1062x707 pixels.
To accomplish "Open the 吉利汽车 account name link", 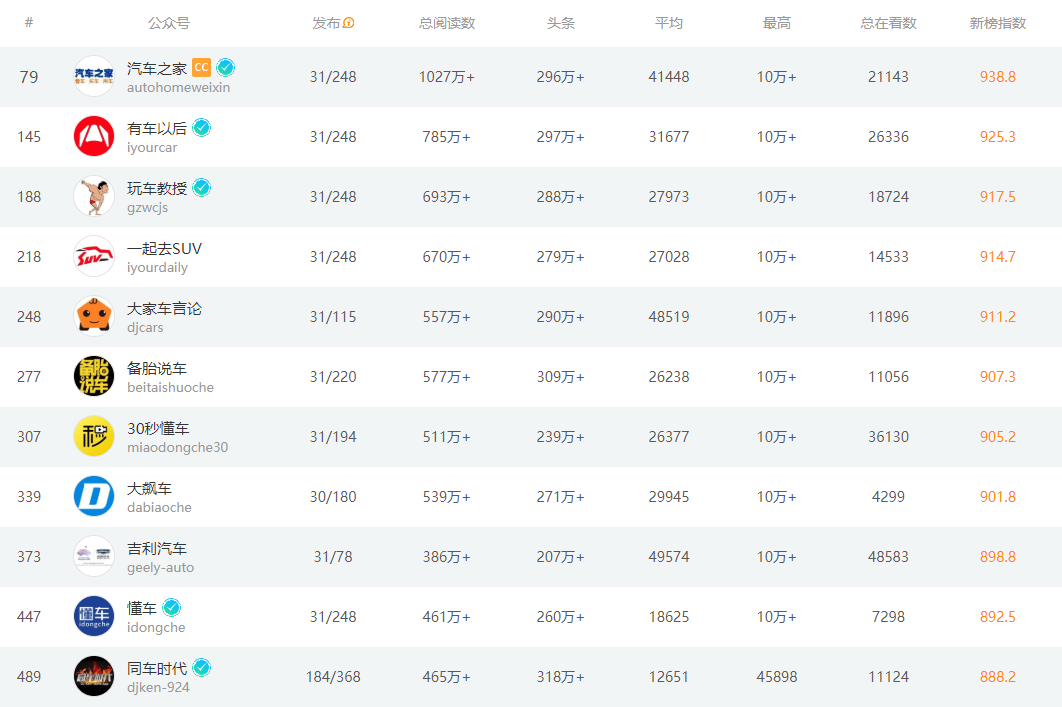I will pos(157,549).
